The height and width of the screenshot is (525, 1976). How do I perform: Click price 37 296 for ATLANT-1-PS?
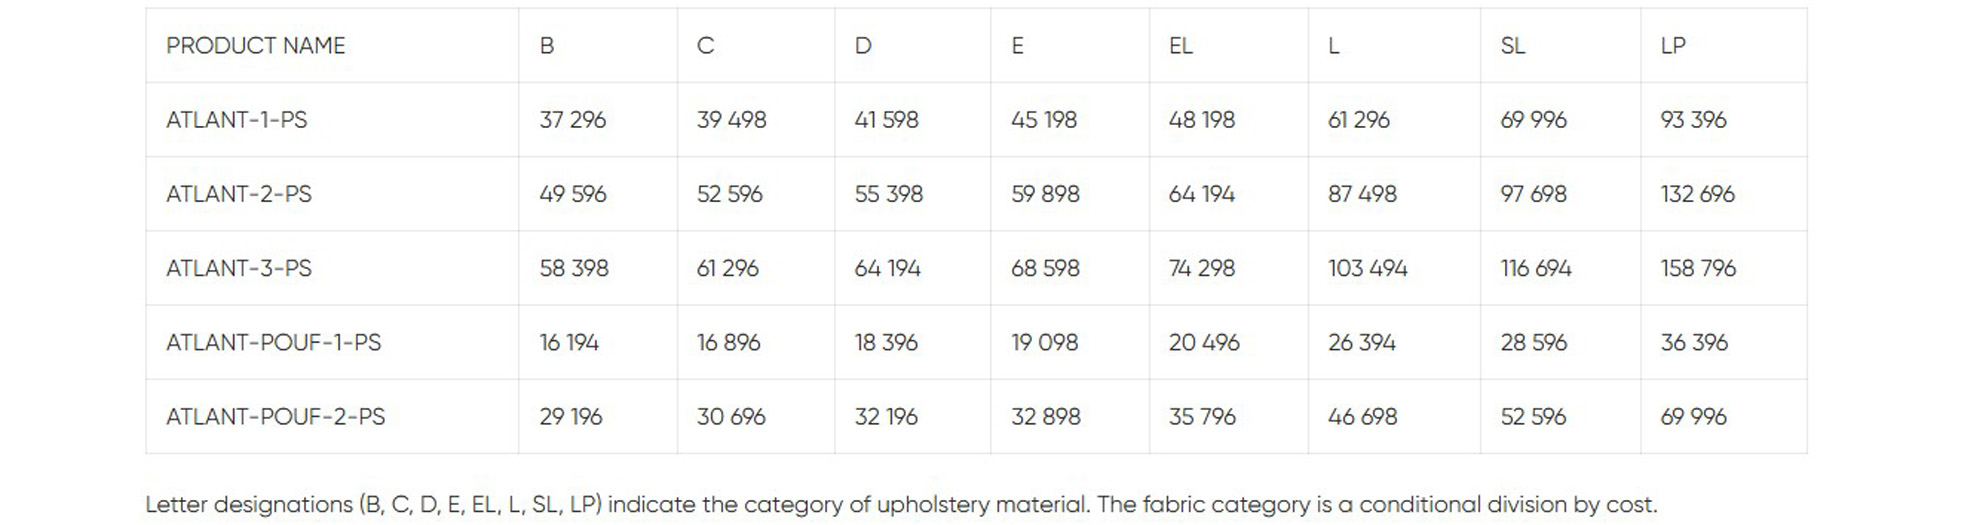coord(572,120)
